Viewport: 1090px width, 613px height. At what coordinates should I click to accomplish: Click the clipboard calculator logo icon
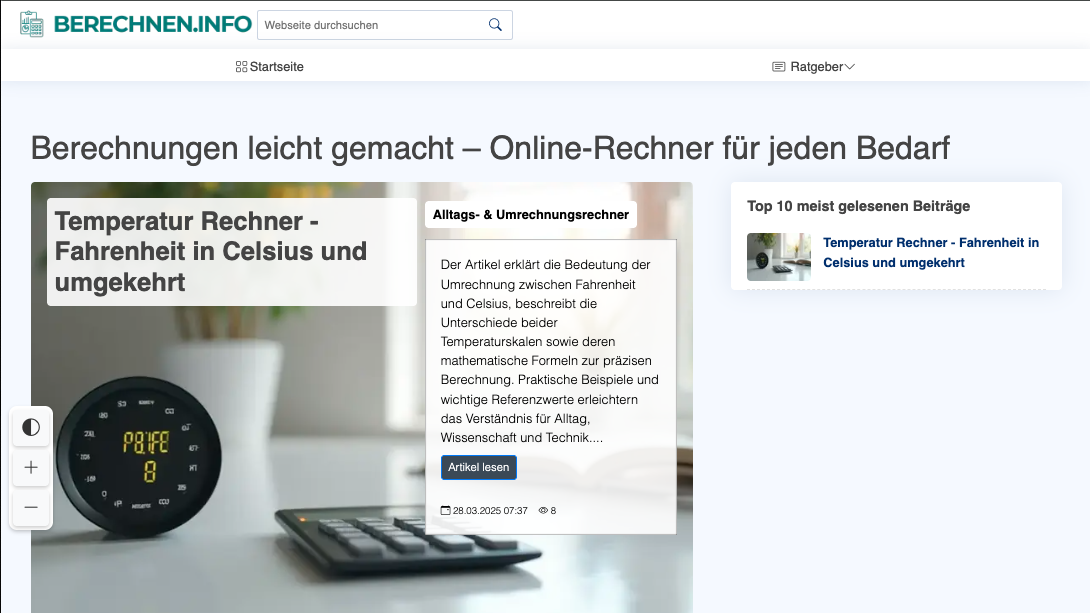click(x=32, y=25)
